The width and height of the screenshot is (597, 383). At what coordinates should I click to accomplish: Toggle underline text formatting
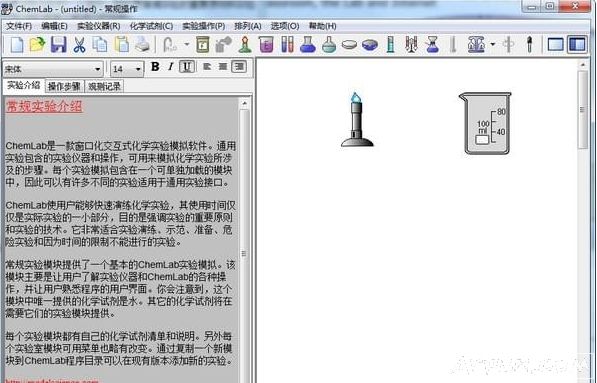(x=187, y=67)
